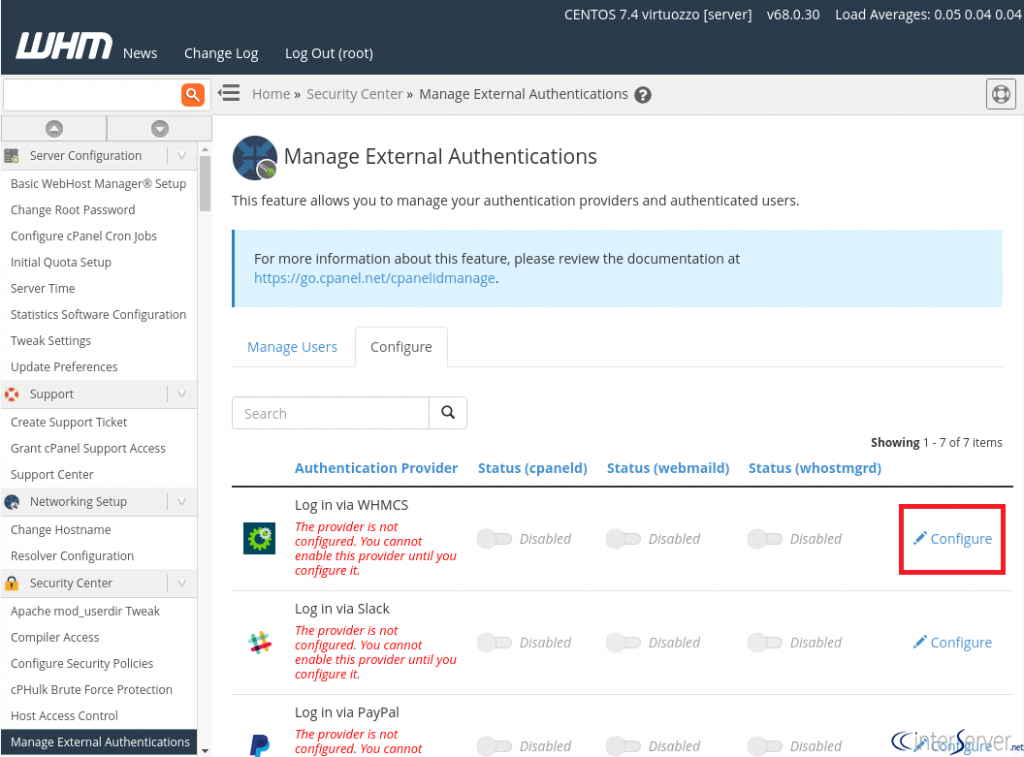Focus the sidebar search input field
This screenshot has height=757, width=1024.
pyautogui.click(x=92, y=95)
